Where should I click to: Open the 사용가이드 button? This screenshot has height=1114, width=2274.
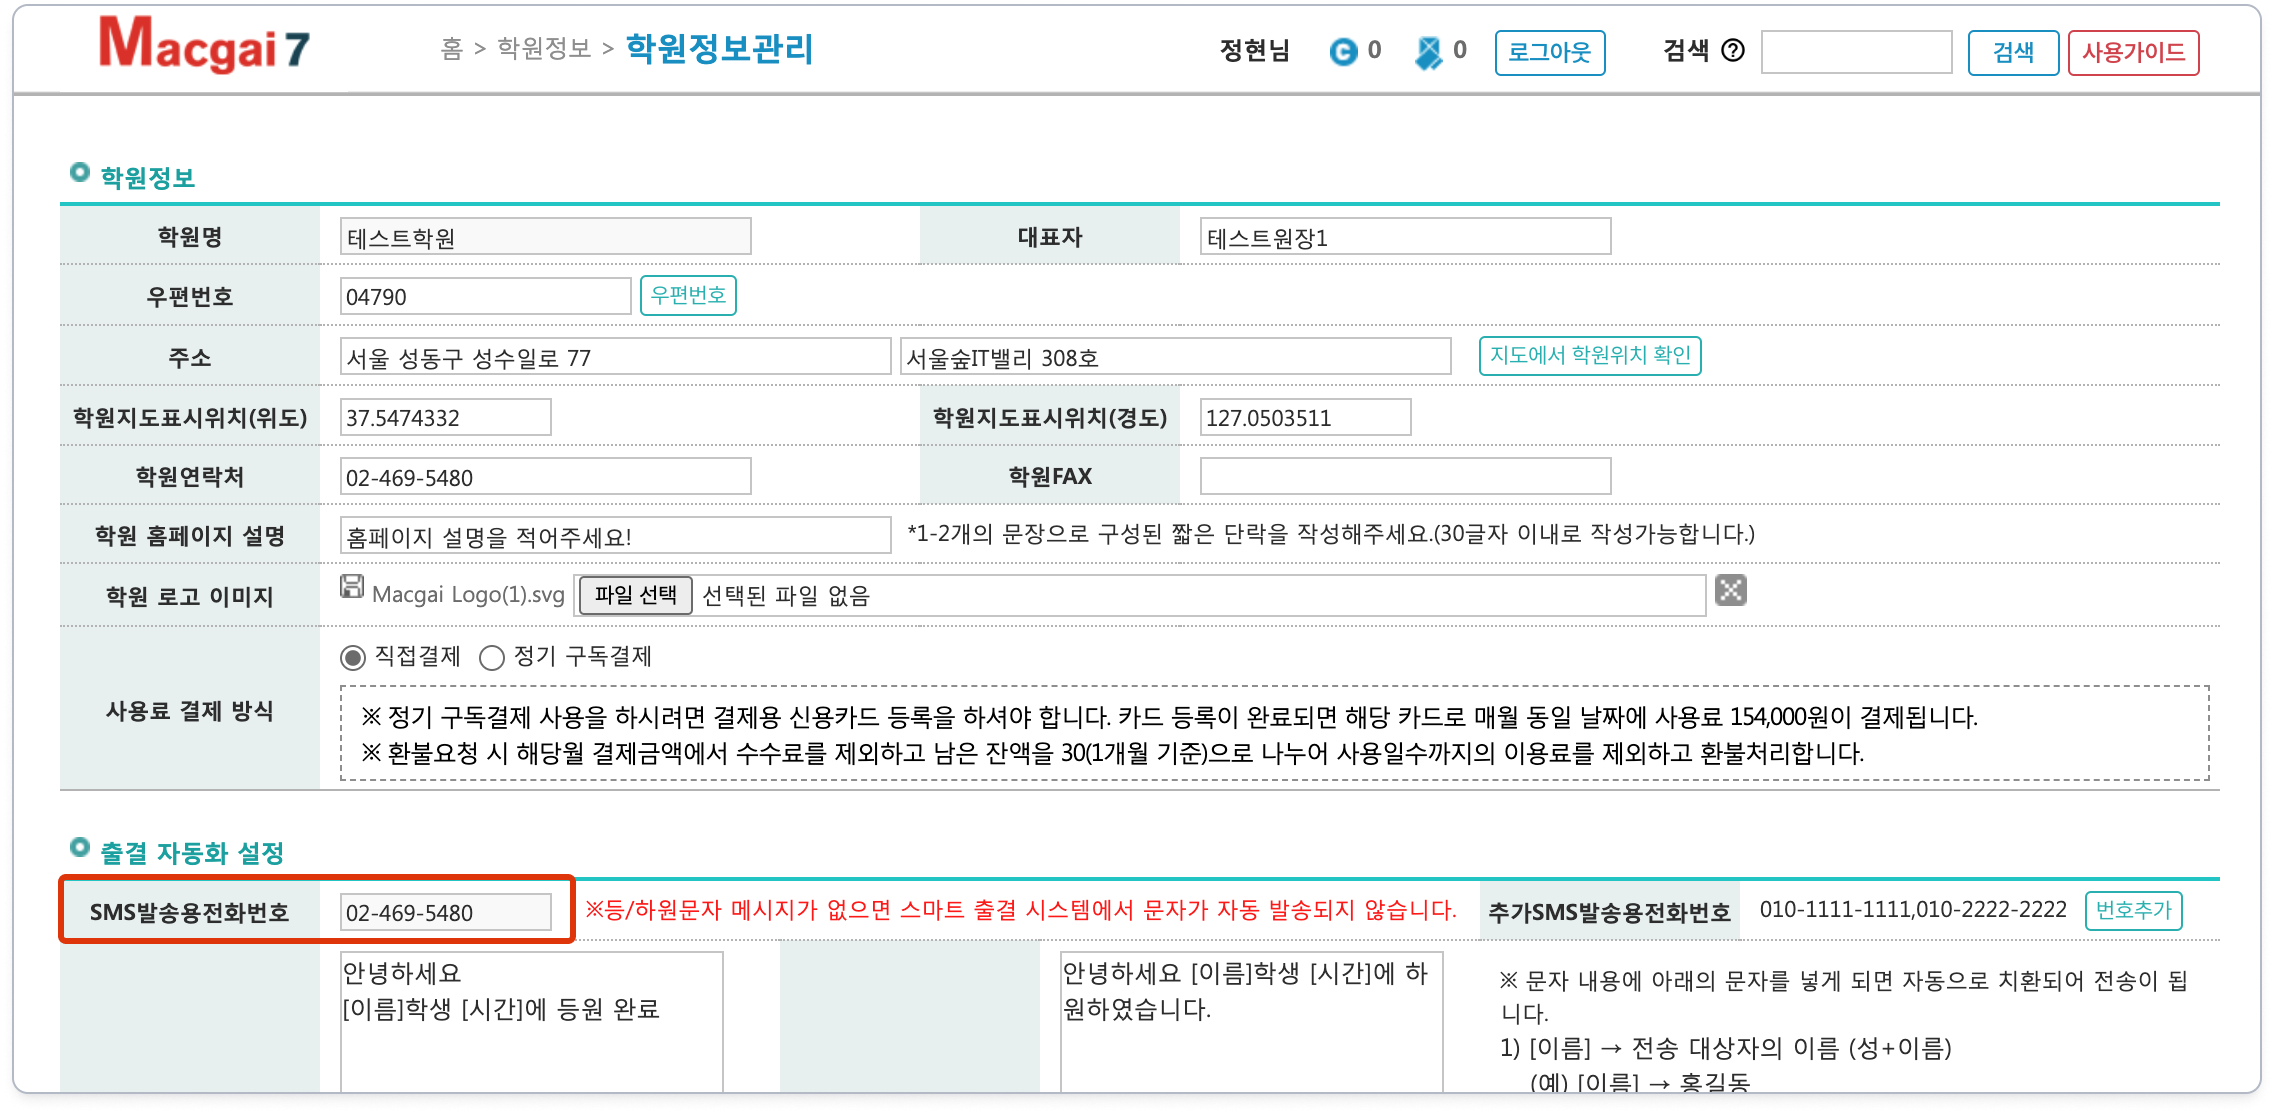(2132, 53)
